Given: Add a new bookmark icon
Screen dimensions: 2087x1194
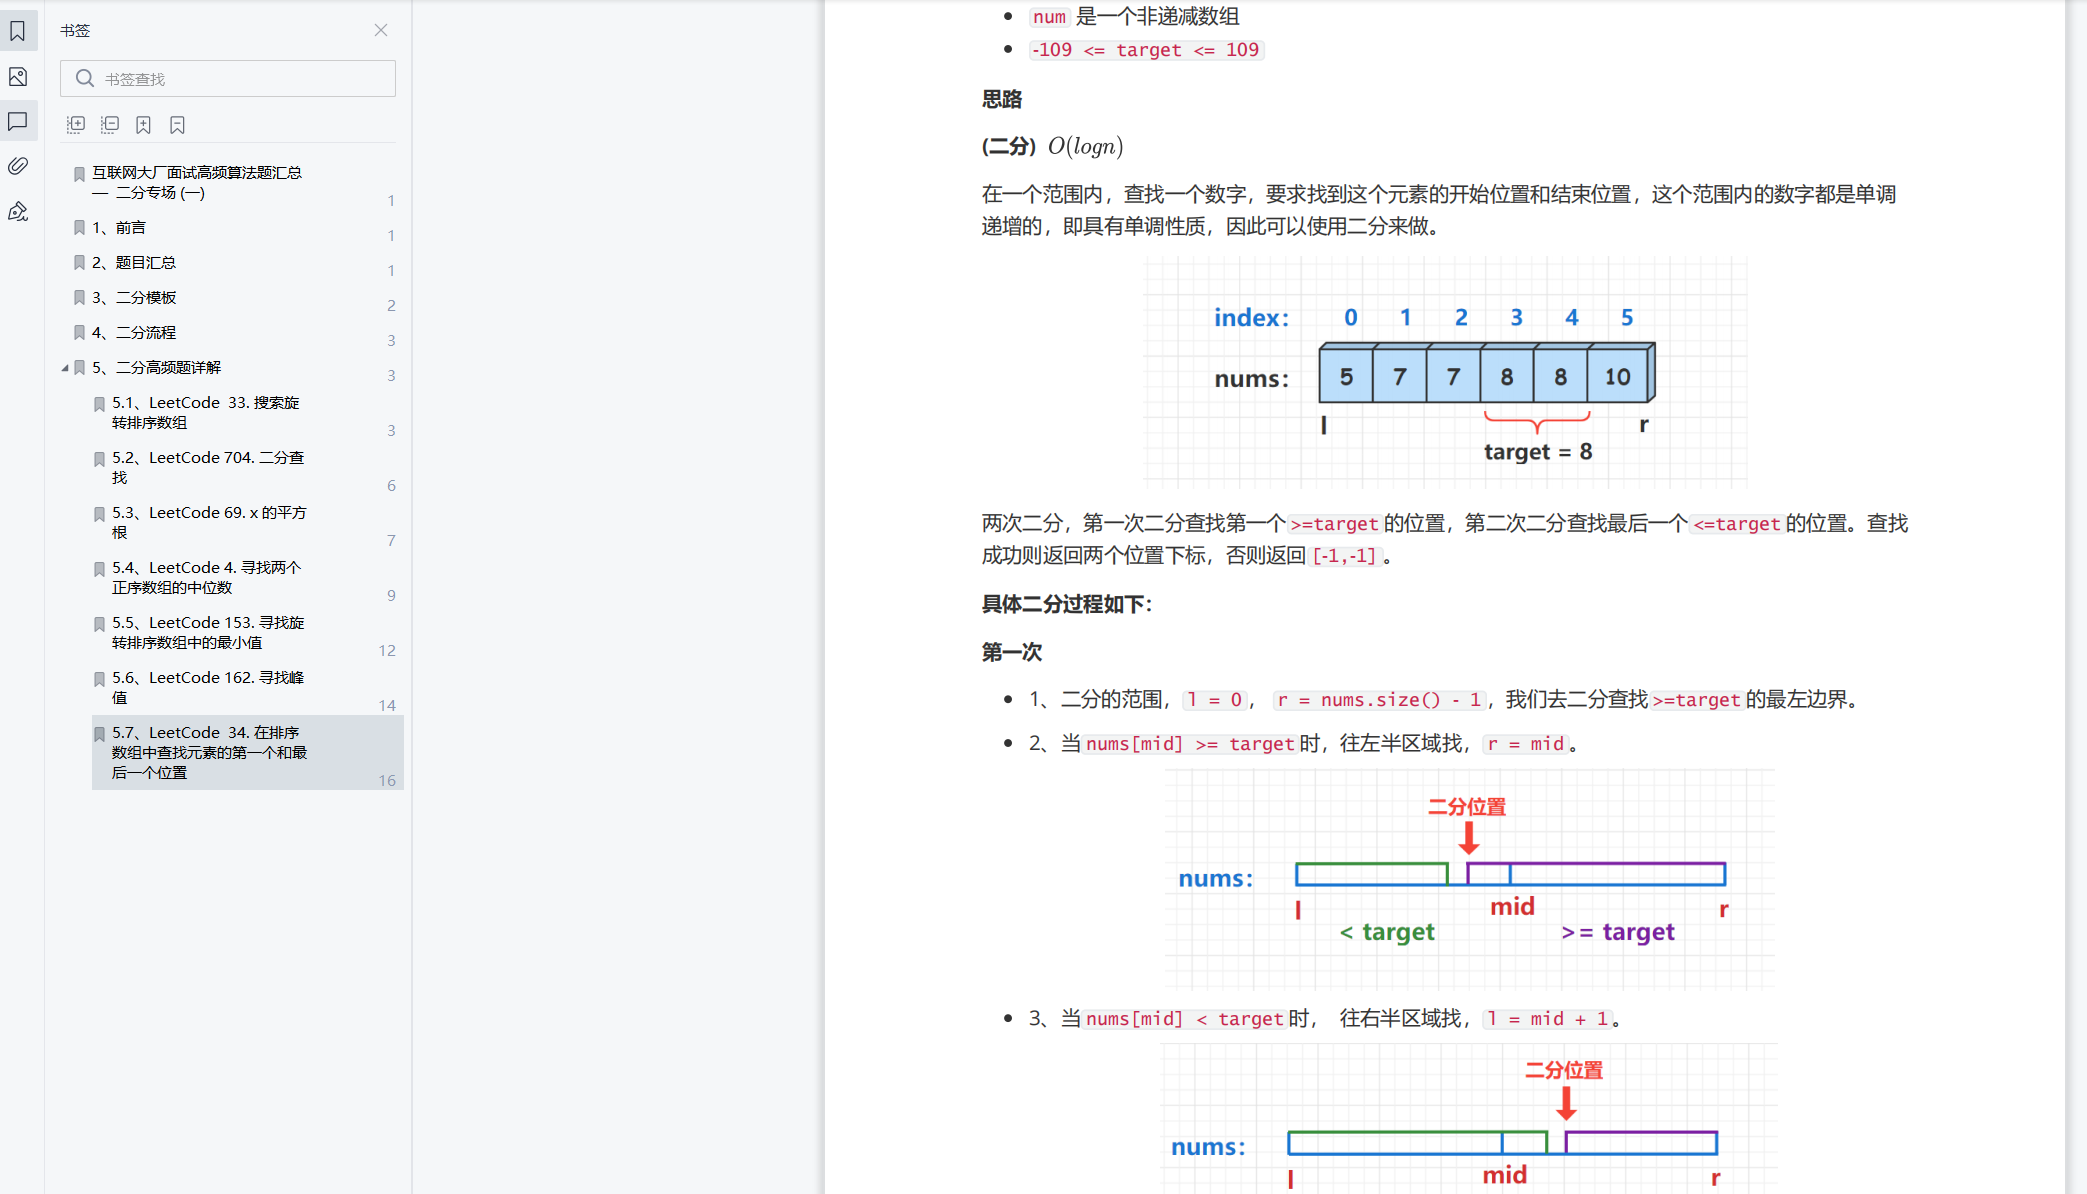Looking at the screenshot, I should coord(144,124).
